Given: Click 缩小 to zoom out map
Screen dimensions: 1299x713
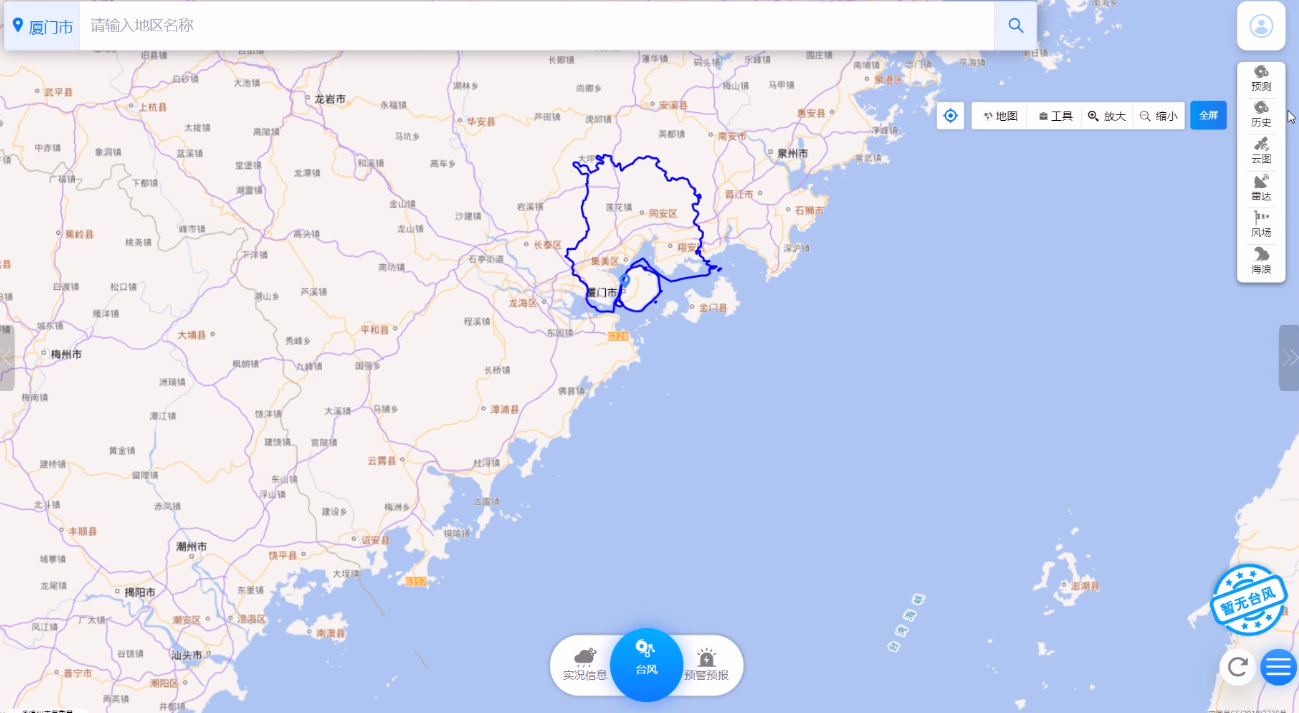Looking at the screenshot, I should click(x=1159, y=116).
